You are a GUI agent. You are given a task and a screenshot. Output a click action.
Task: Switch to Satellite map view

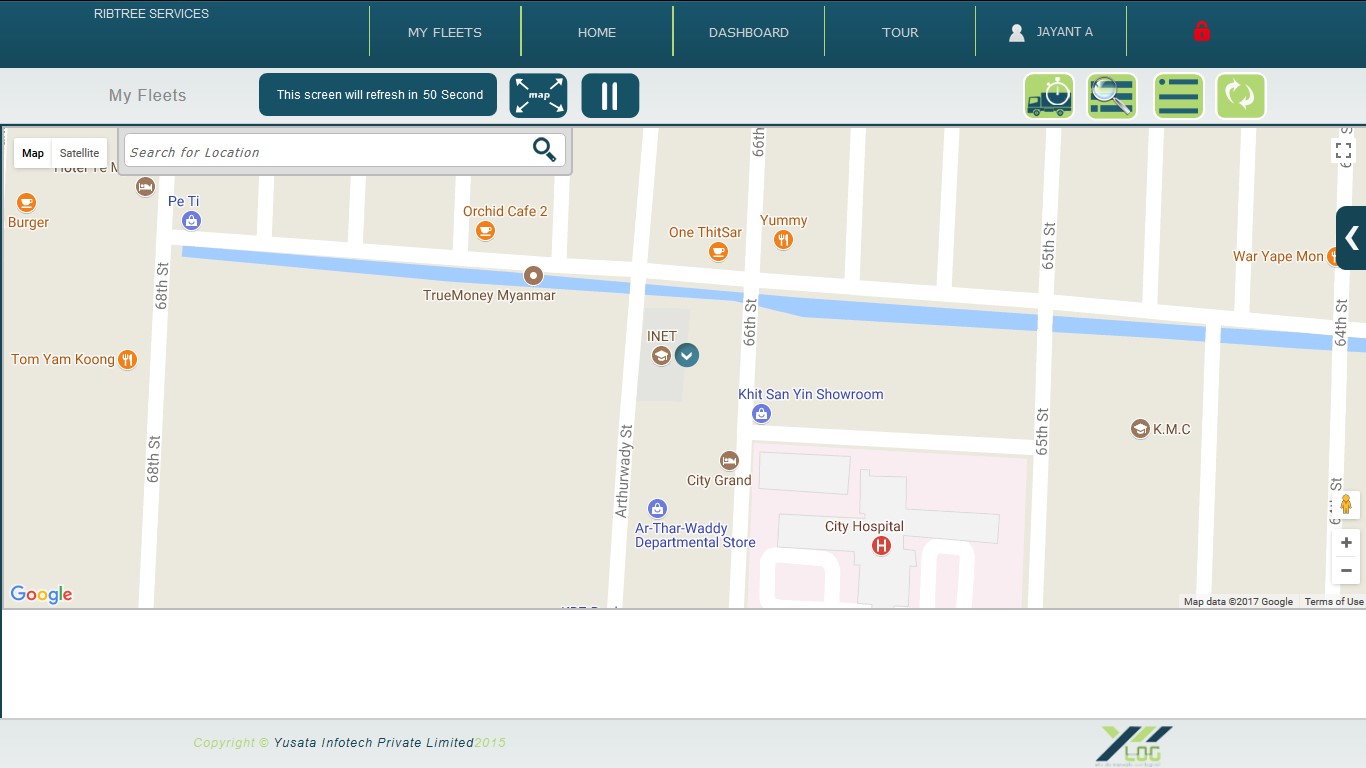pyautogui.click(x=79, y=153)
